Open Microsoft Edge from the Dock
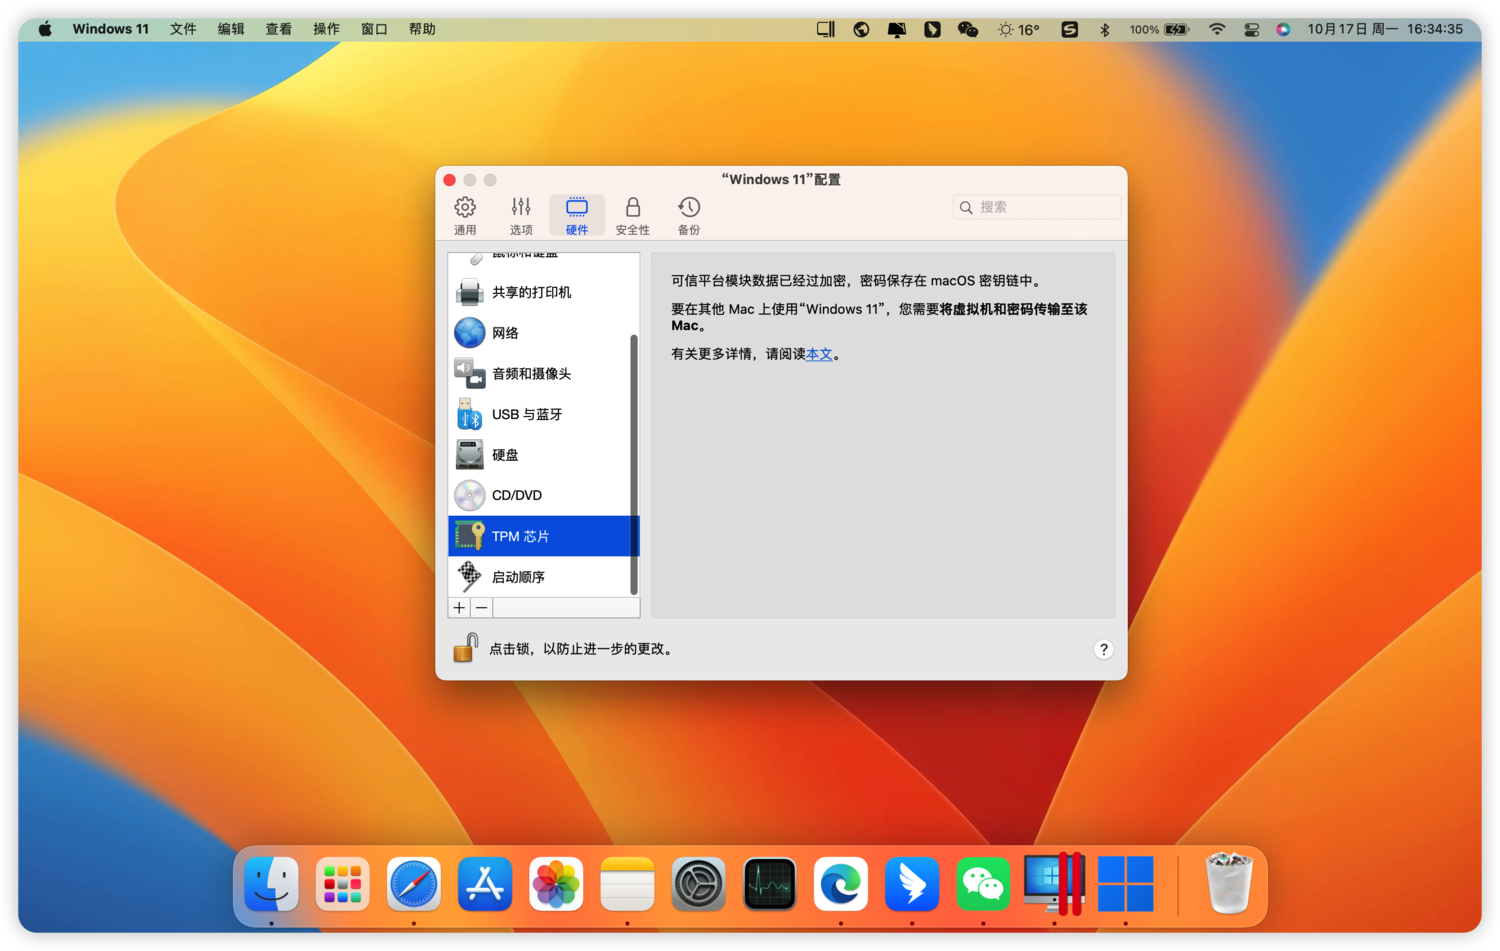This screenshot has height=951, width=1500. (841, 884)
